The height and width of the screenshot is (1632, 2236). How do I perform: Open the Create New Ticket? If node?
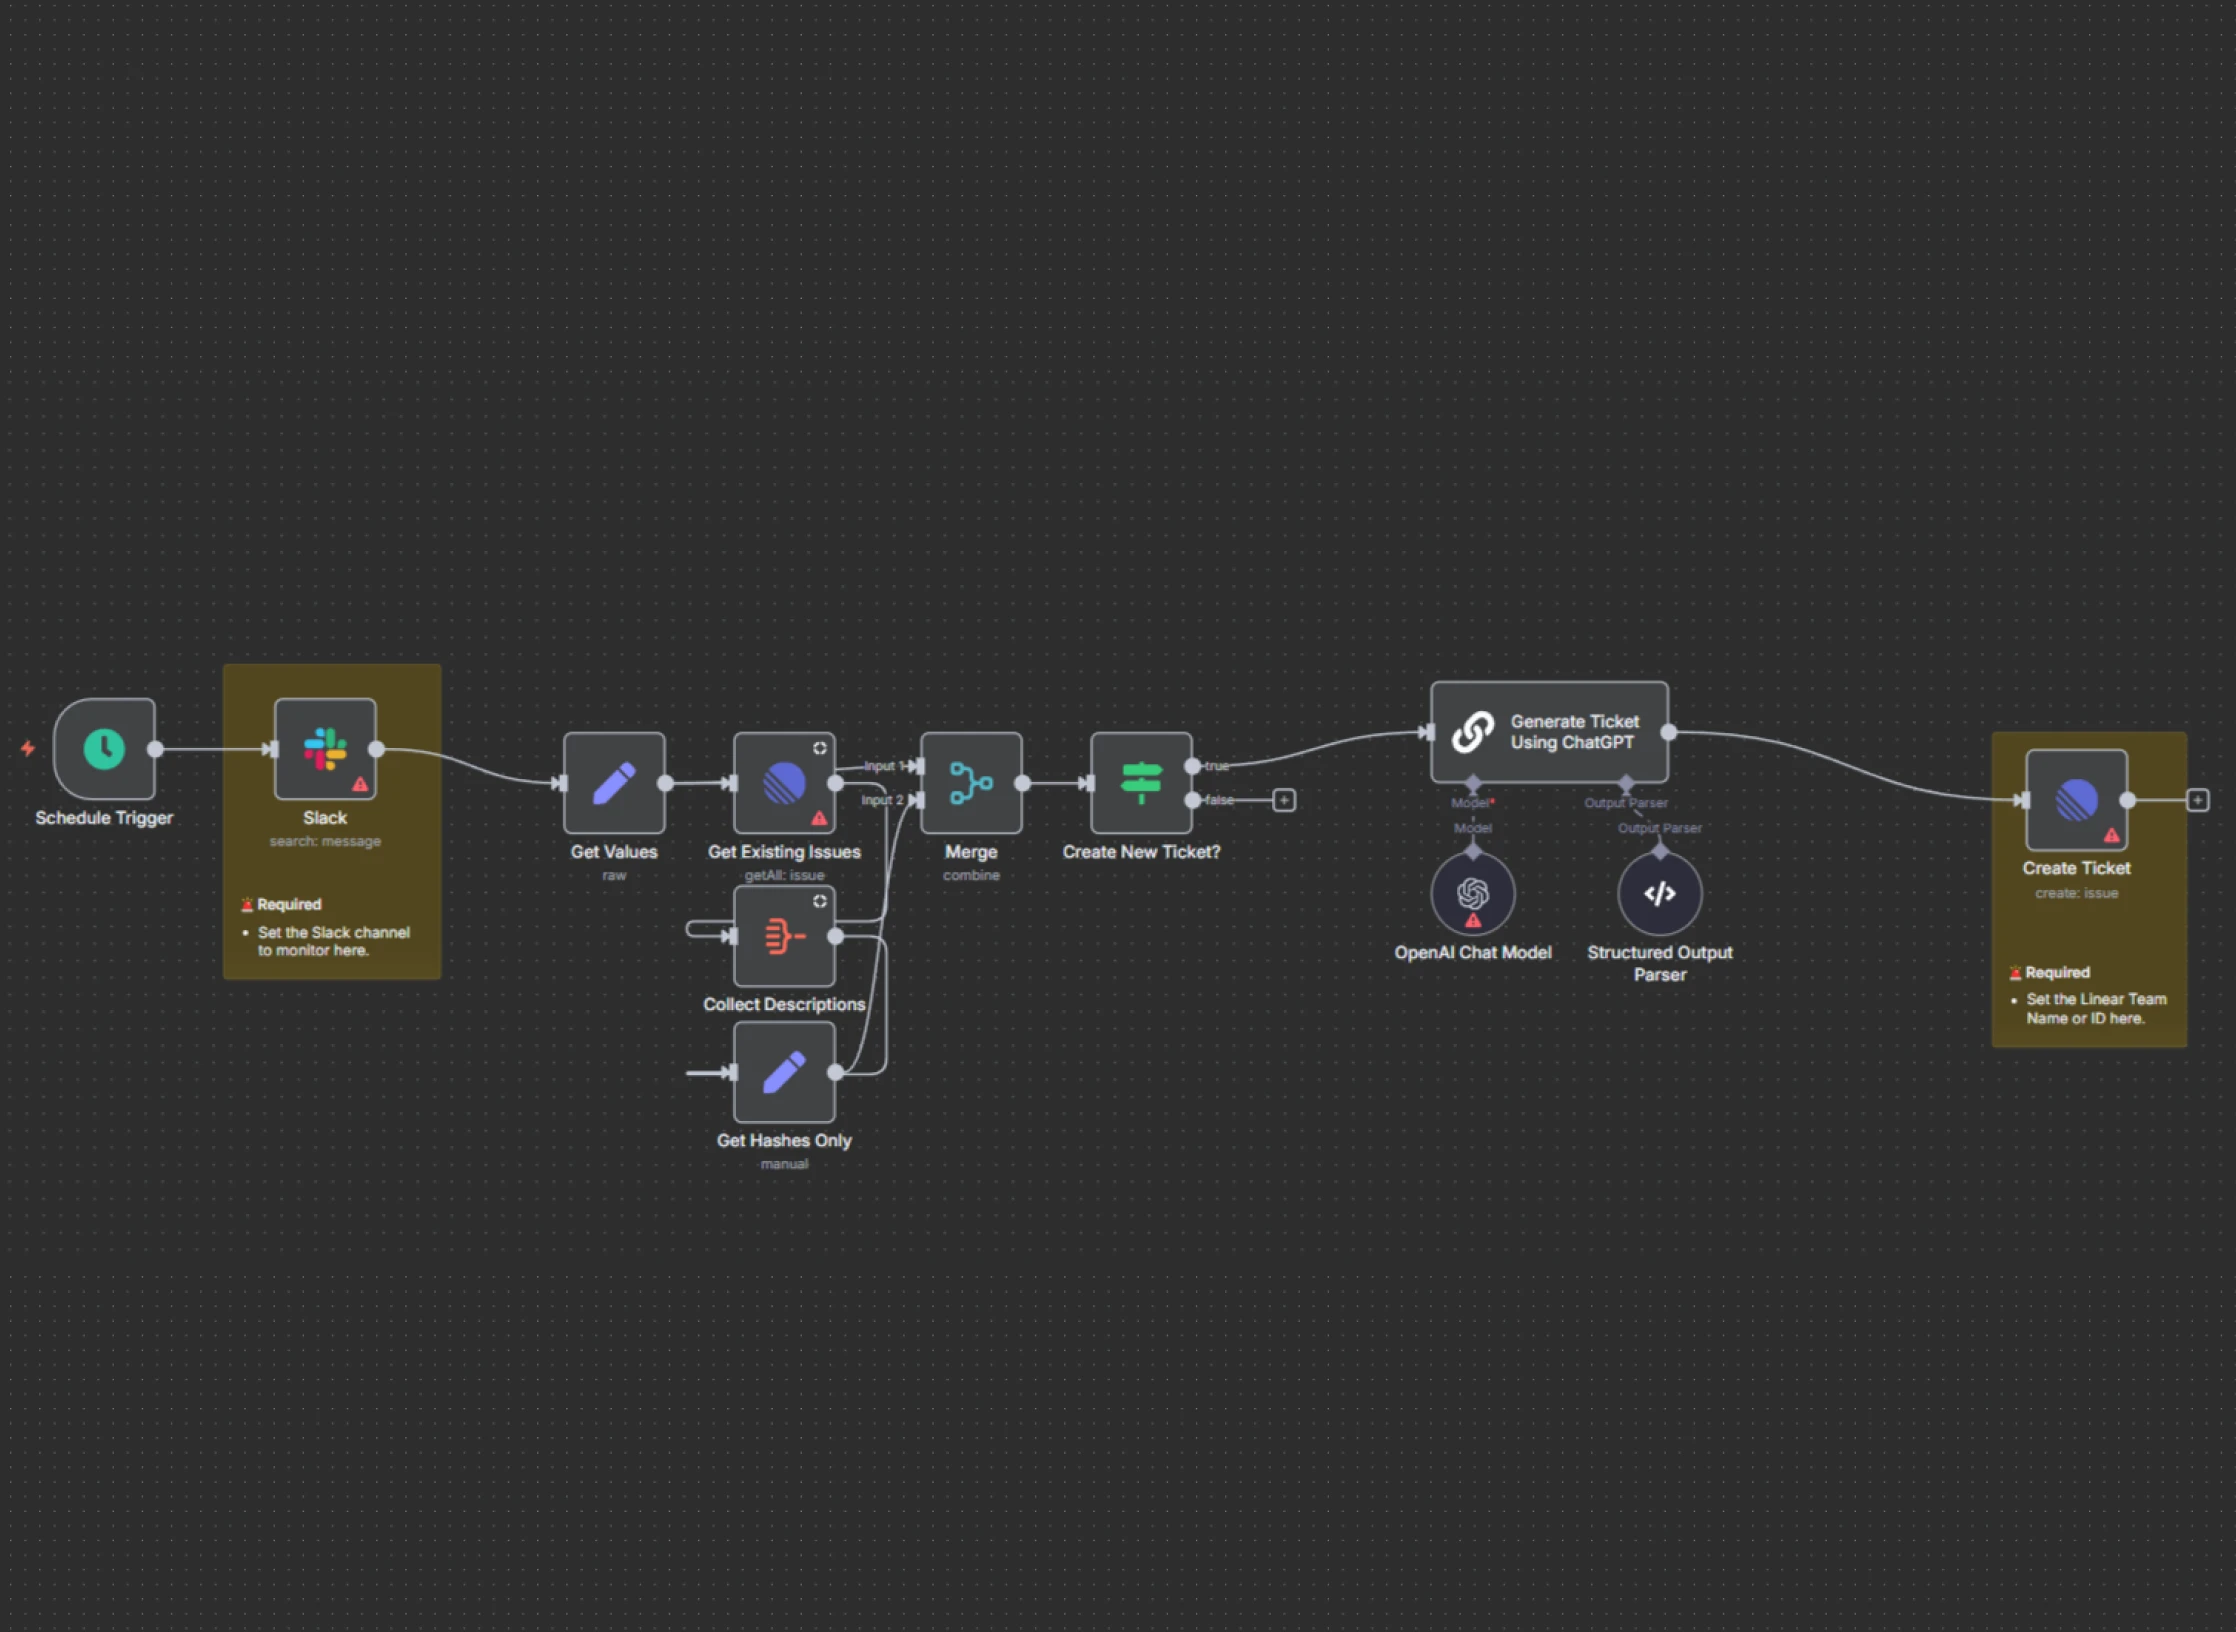(x=1141, y=783)
